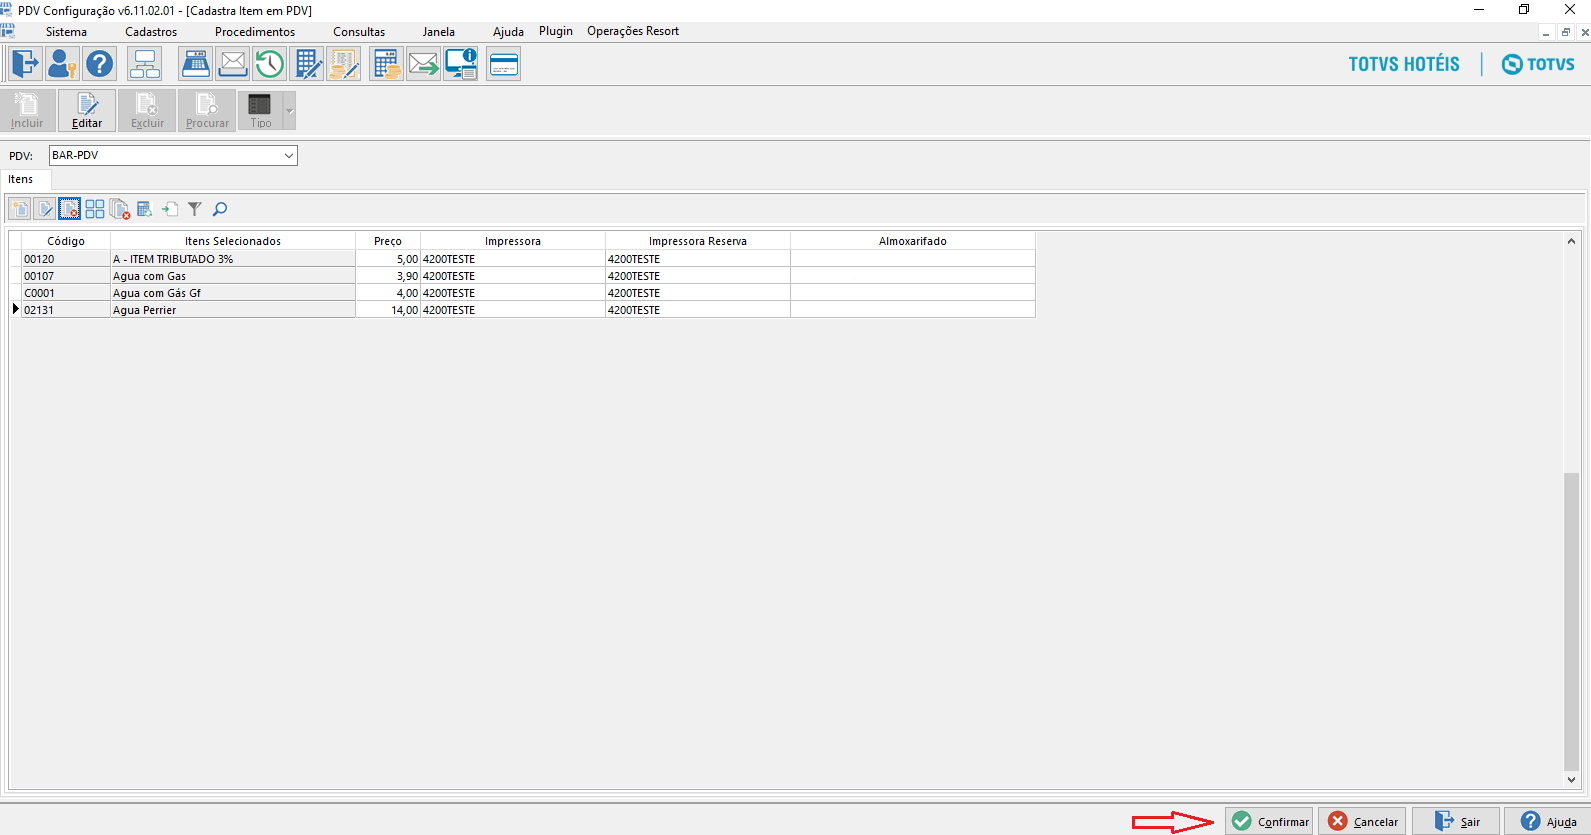Click the cash register icon
1591x835 pixels.
coord(196,64)
